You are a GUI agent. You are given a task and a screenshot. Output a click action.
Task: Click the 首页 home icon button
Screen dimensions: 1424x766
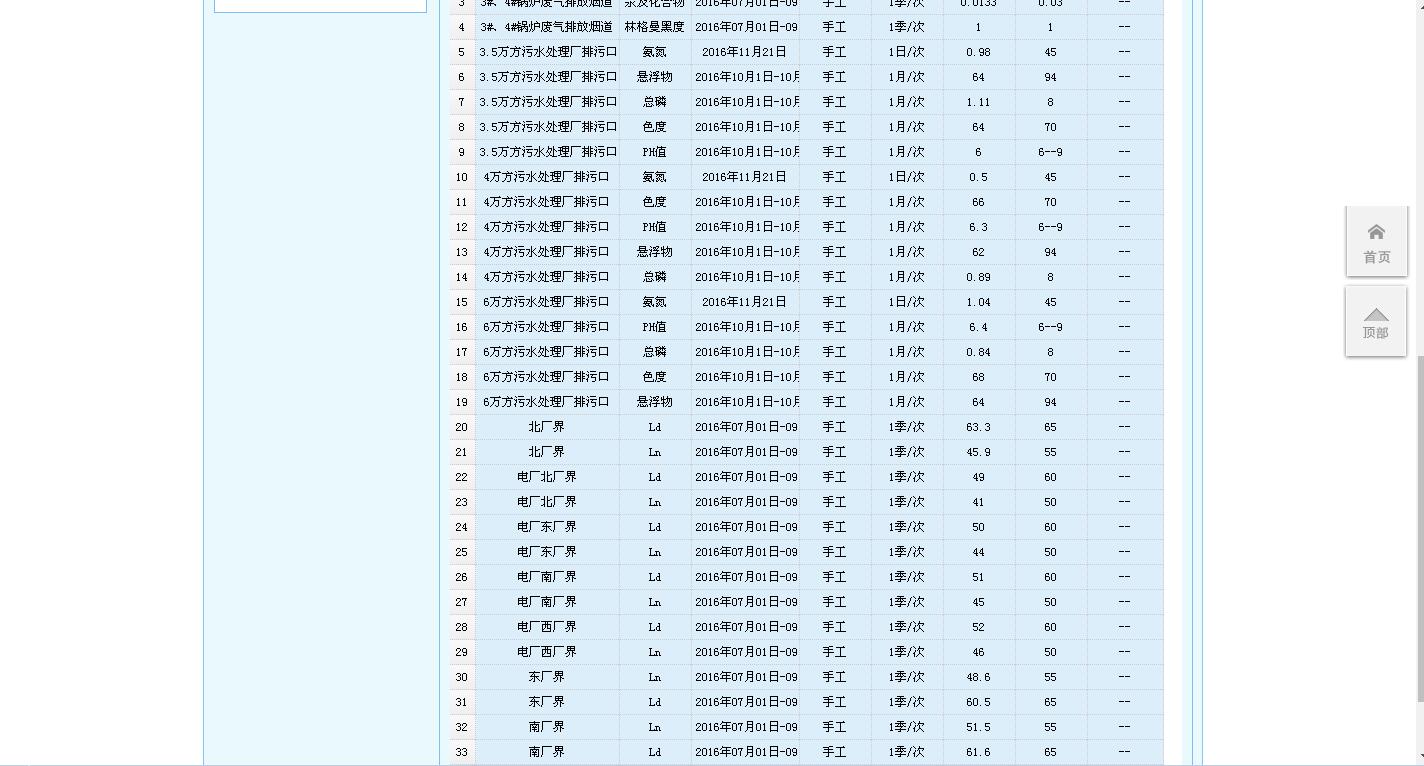pos(1375,240)
